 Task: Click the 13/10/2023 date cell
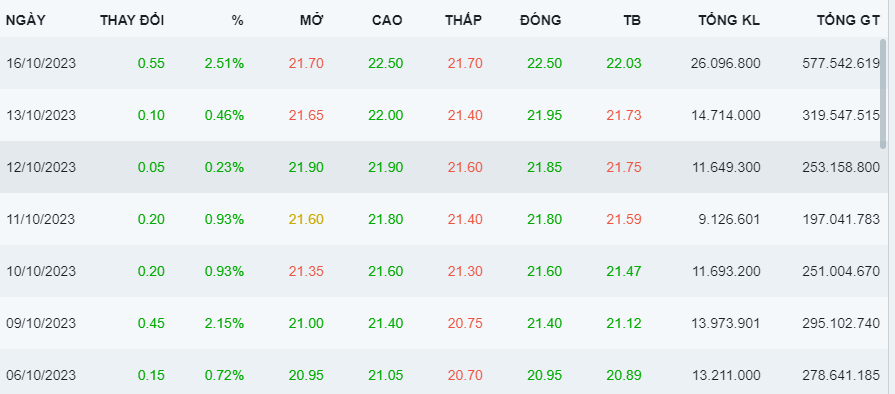[41, 115]
